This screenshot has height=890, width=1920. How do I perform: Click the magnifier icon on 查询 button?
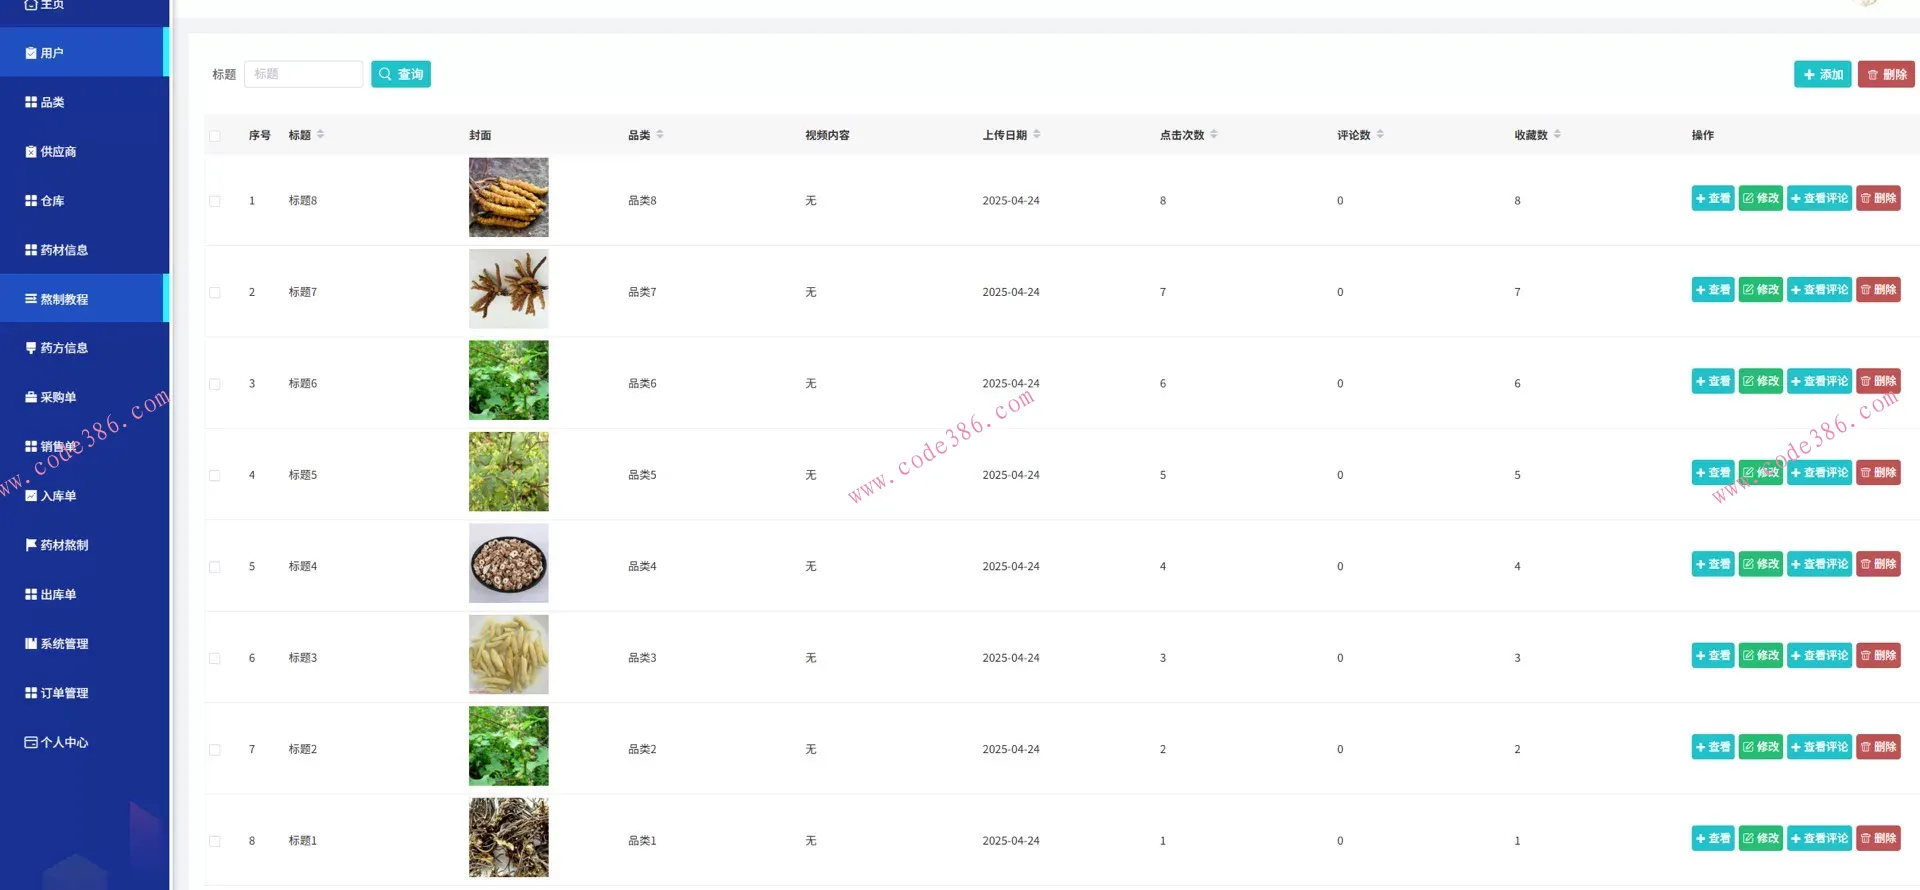pyautogui.click(x=385, y=74)
